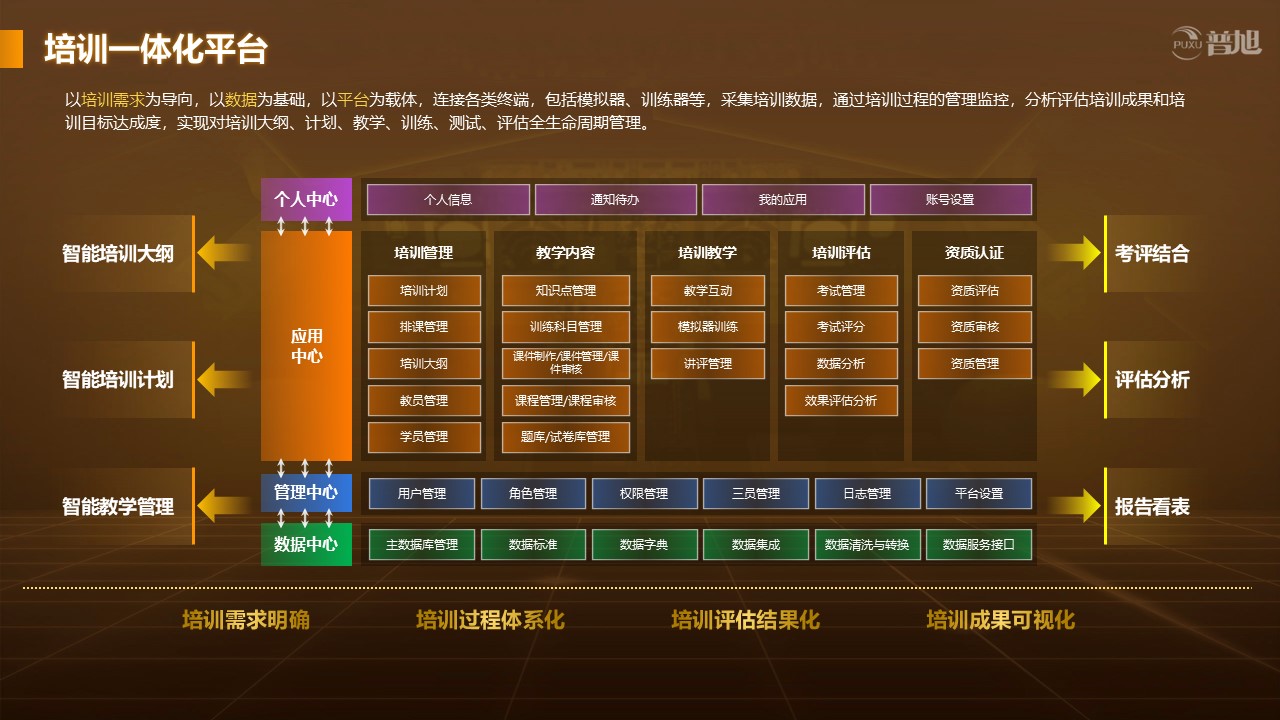
Task: Select 培训计划 under 培训管理
Action: click(424, 291)
